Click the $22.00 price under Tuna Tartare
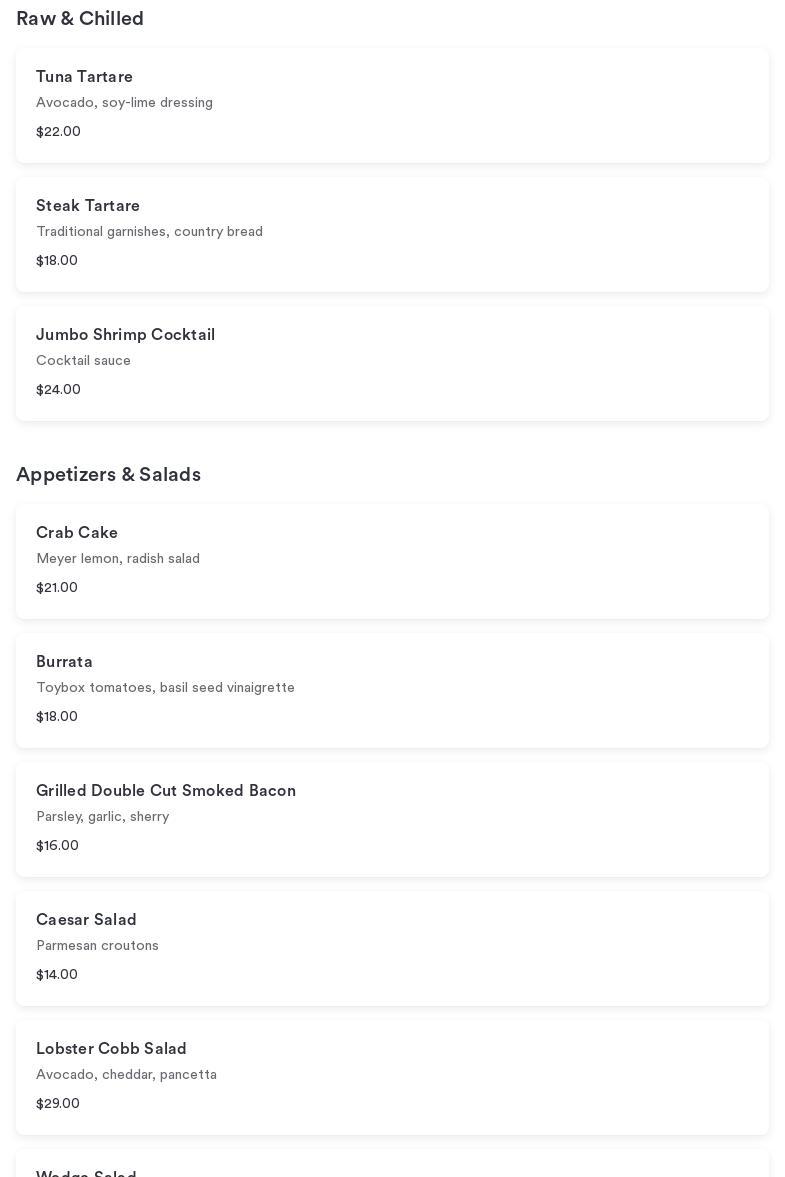This screenshot has height=1177, width=785. tap(58, 132)
